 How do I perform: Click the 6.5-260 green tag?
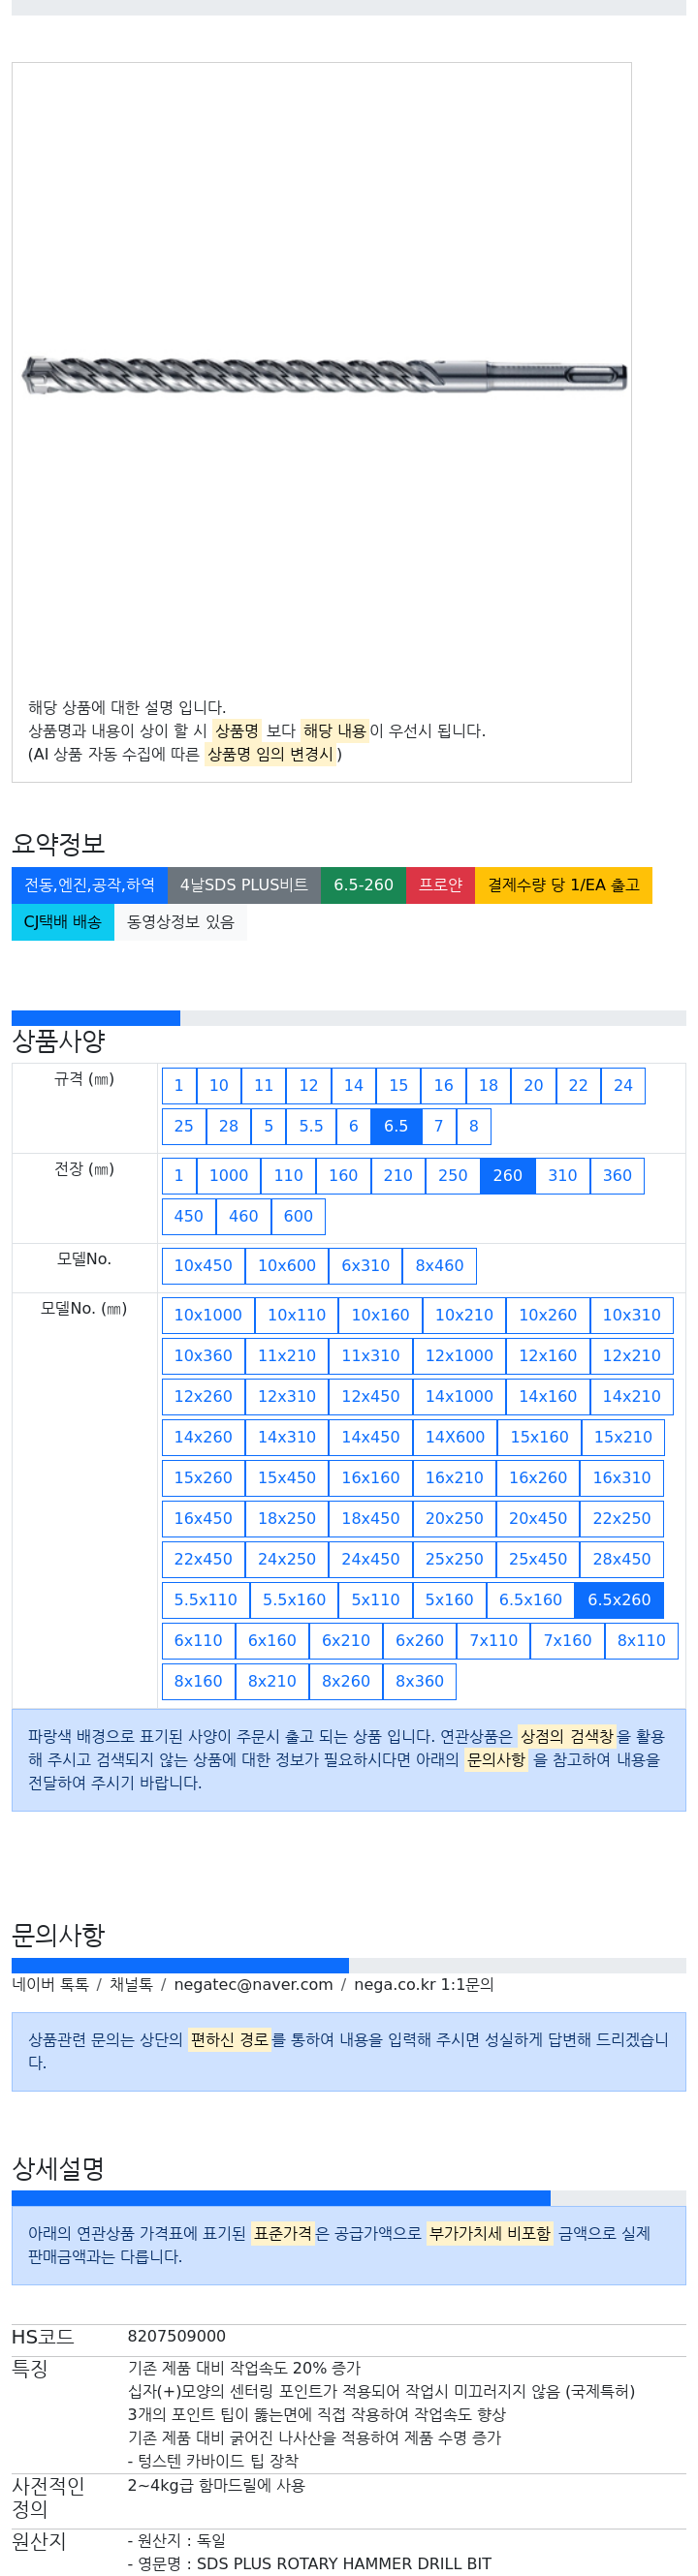point(363,885)
